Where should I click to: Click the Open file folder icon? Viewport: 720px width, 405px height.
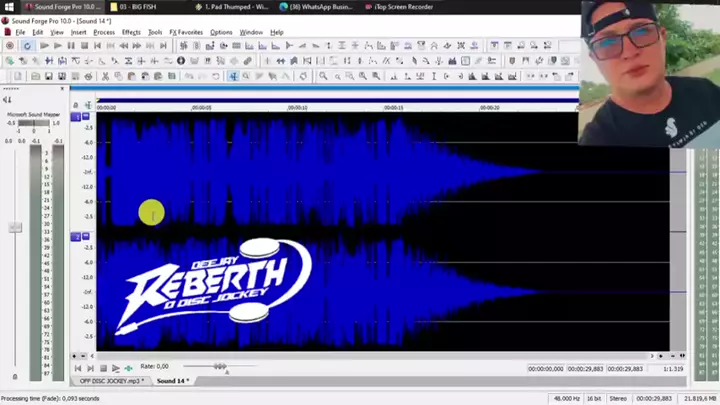(x=35, y=76)
